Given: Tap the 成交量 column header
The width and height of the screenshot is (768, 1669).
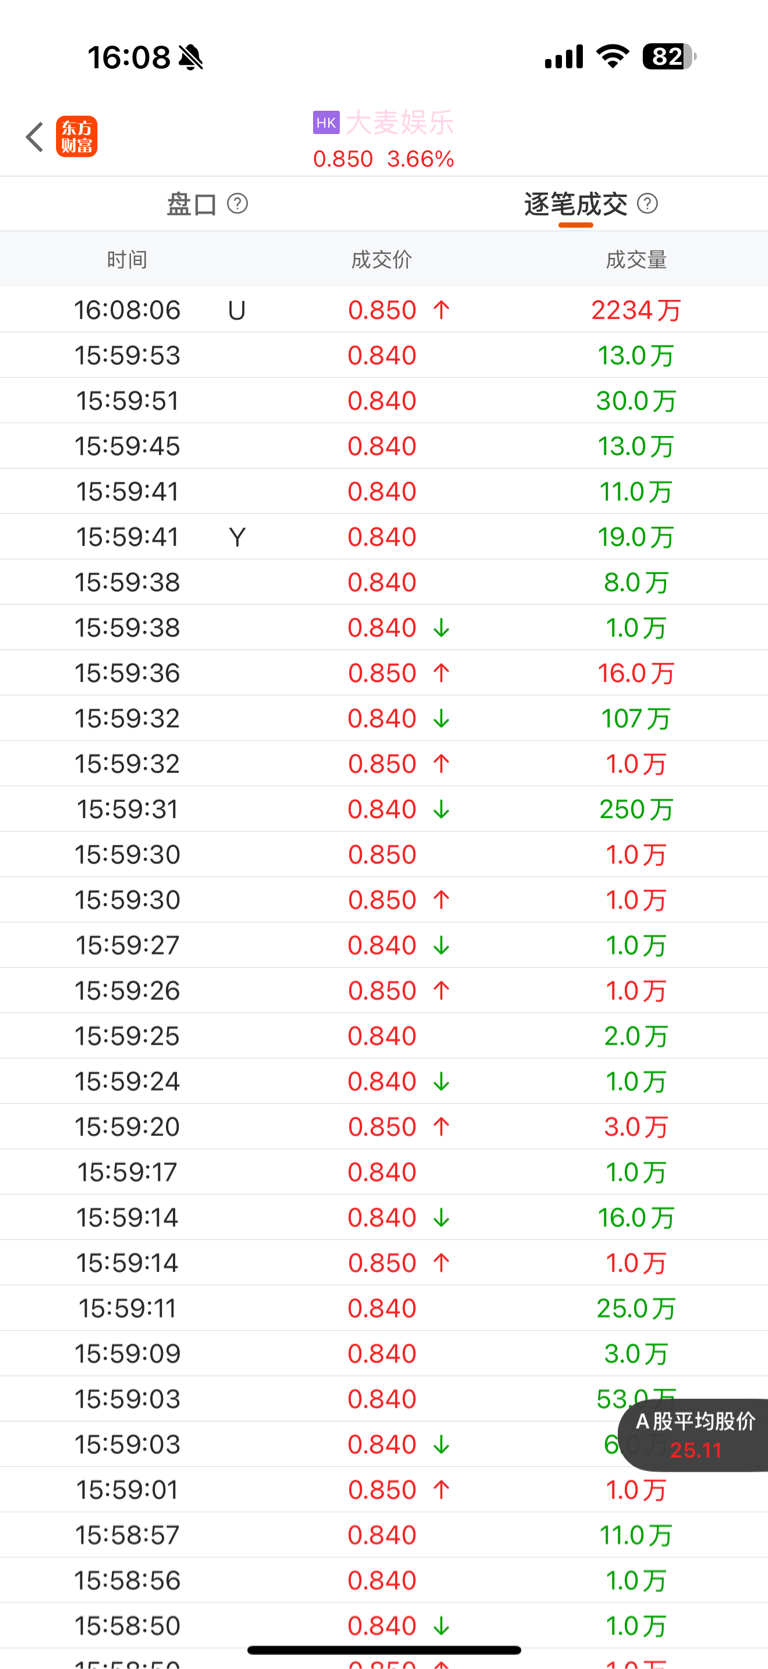Looking at the screenshot, I should click(x=636, y=260).
